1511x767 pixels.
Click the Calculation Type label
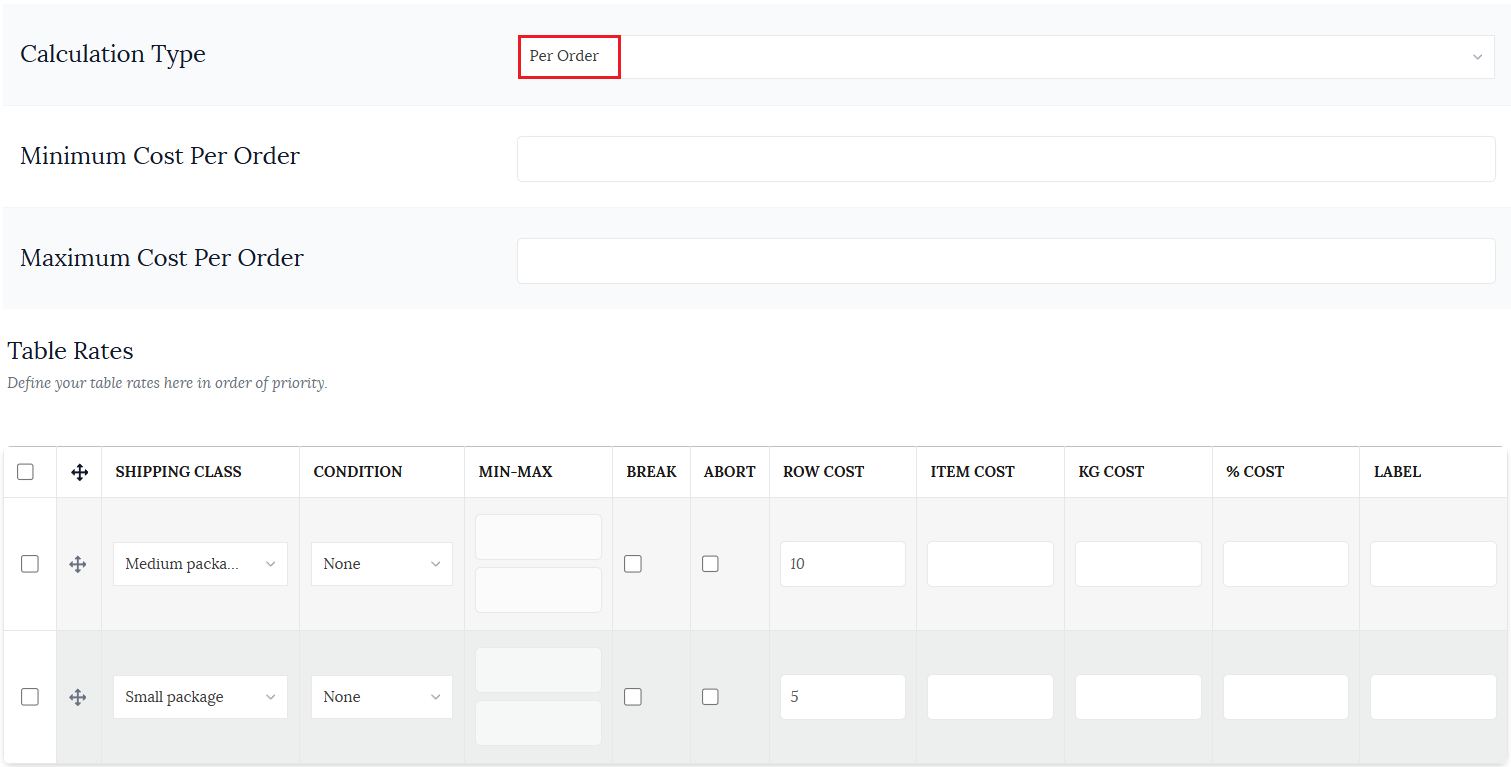coord(113,54)
